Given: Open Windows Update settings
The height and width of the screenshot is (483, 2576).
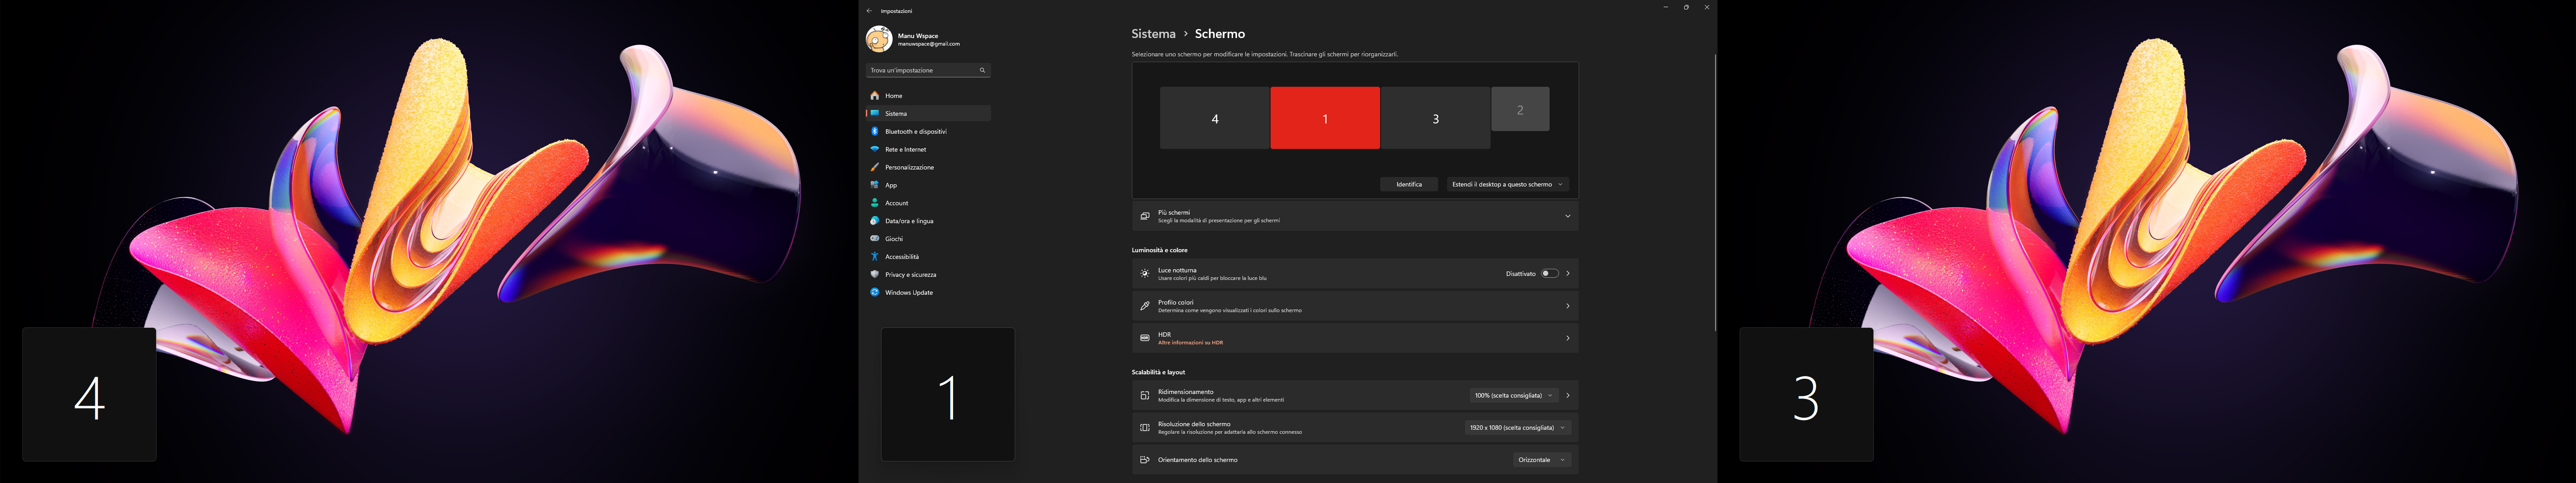Looking at the screenshot, I should coord(928,293).
